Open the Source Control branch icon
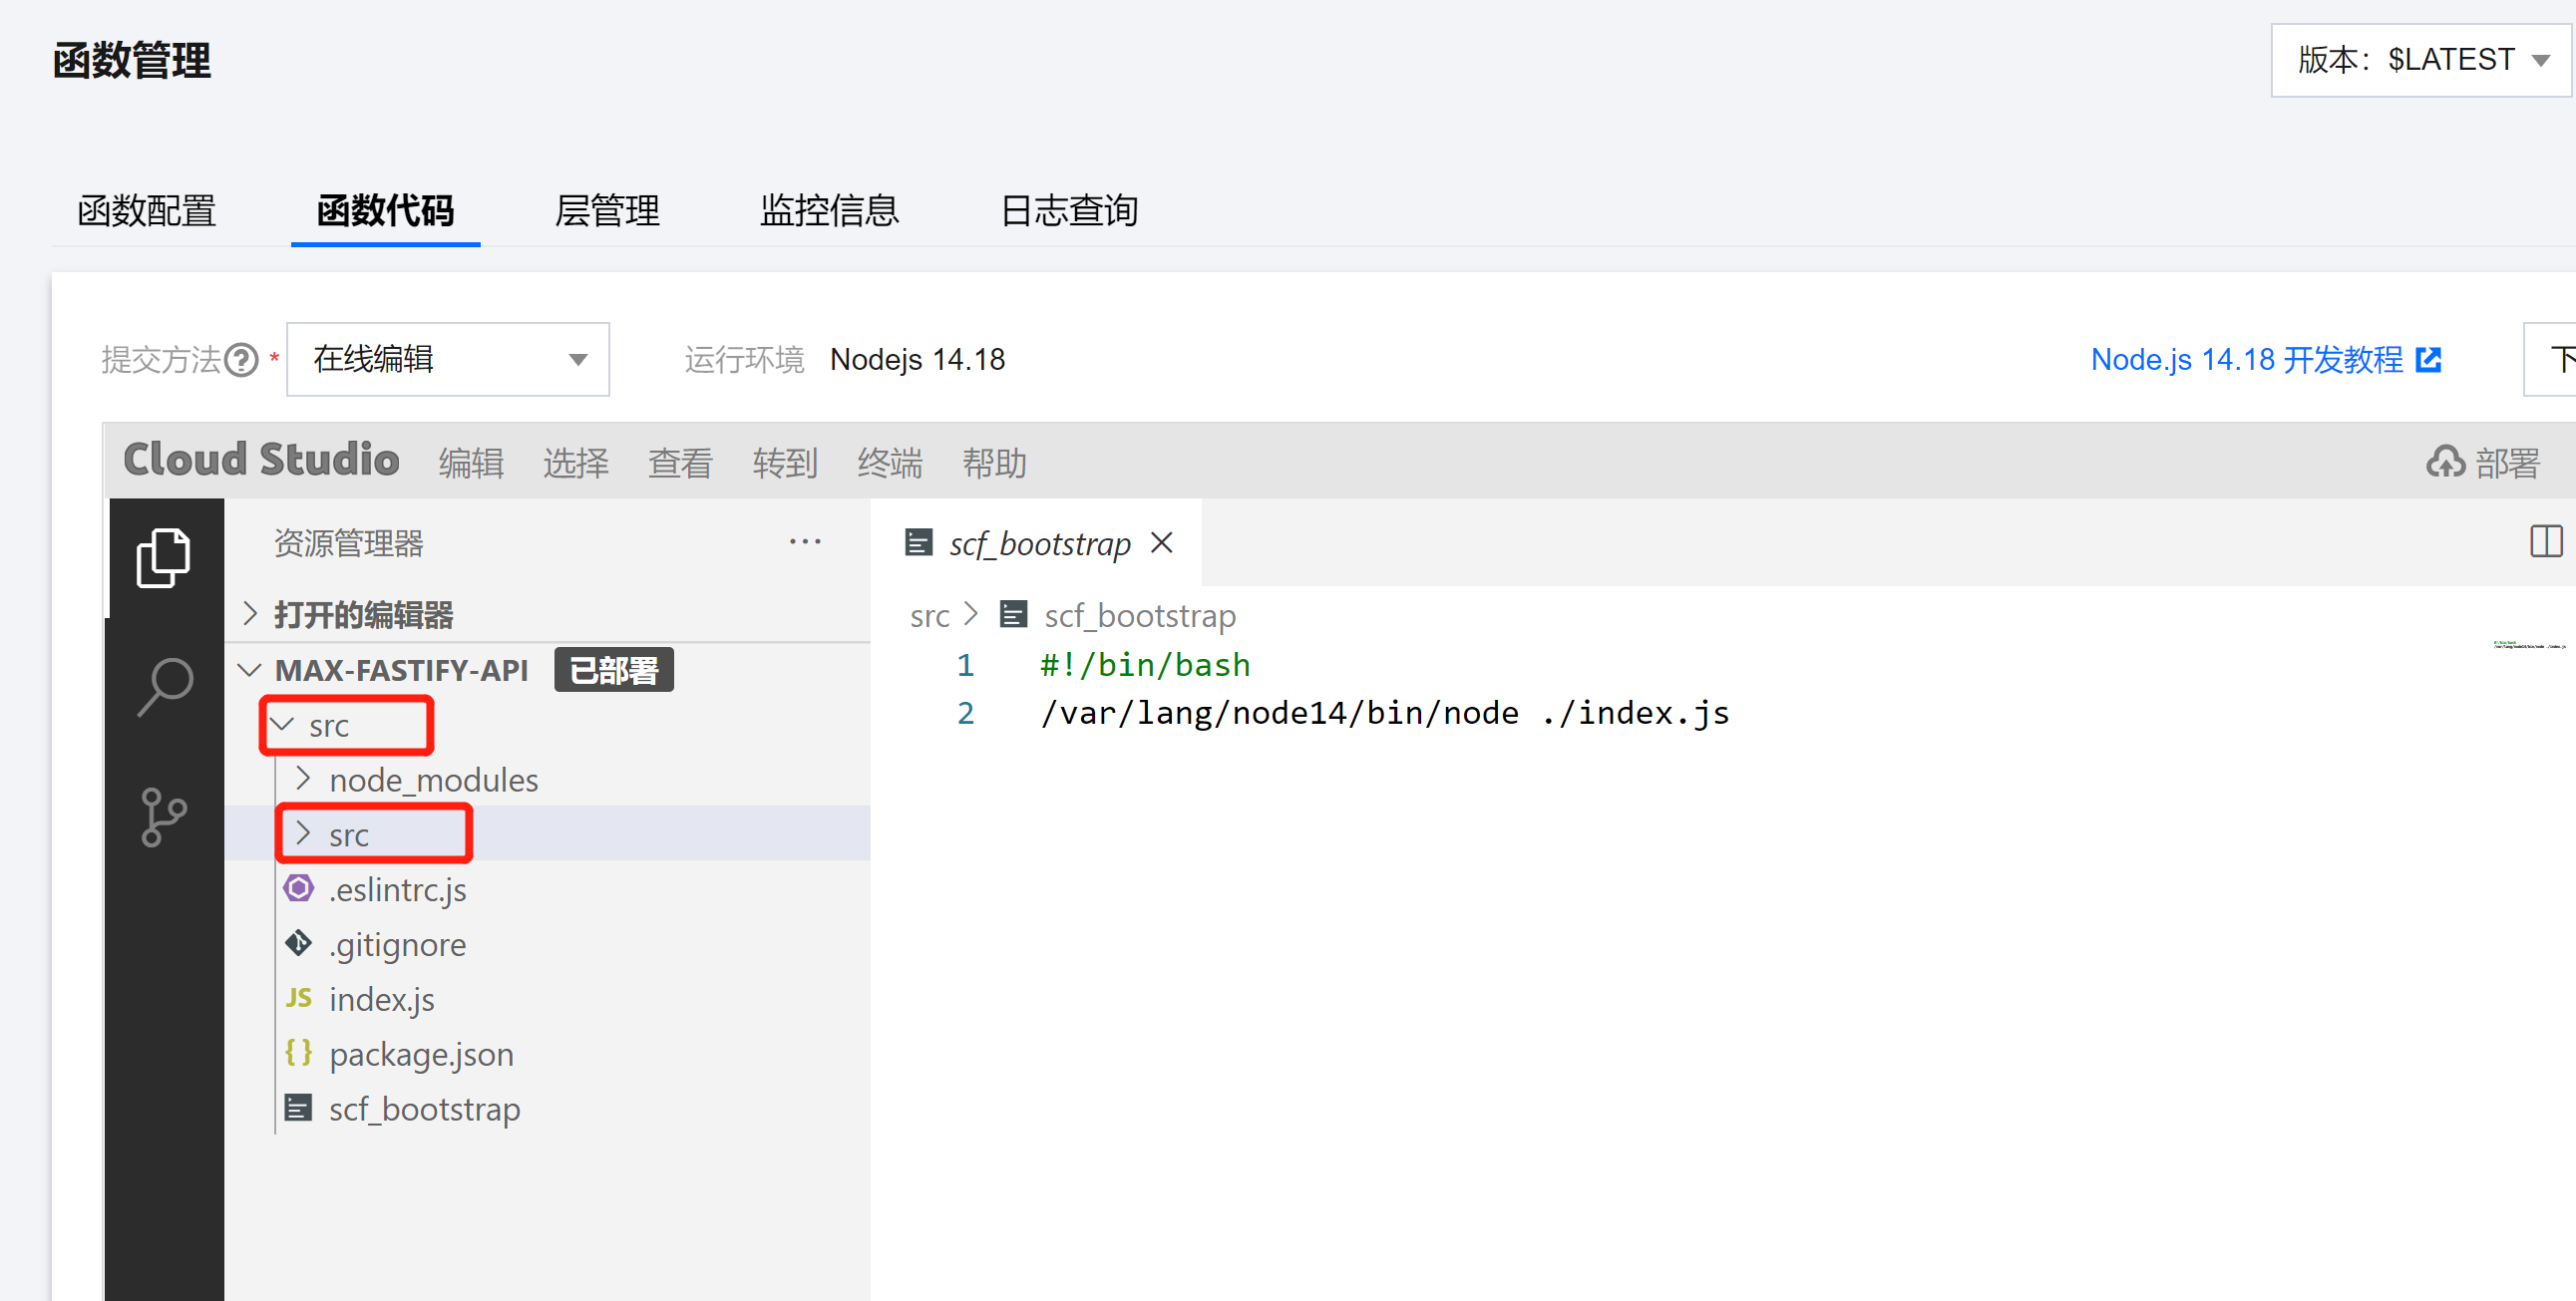This screenshot has height=1301, width=2576. 163,817
